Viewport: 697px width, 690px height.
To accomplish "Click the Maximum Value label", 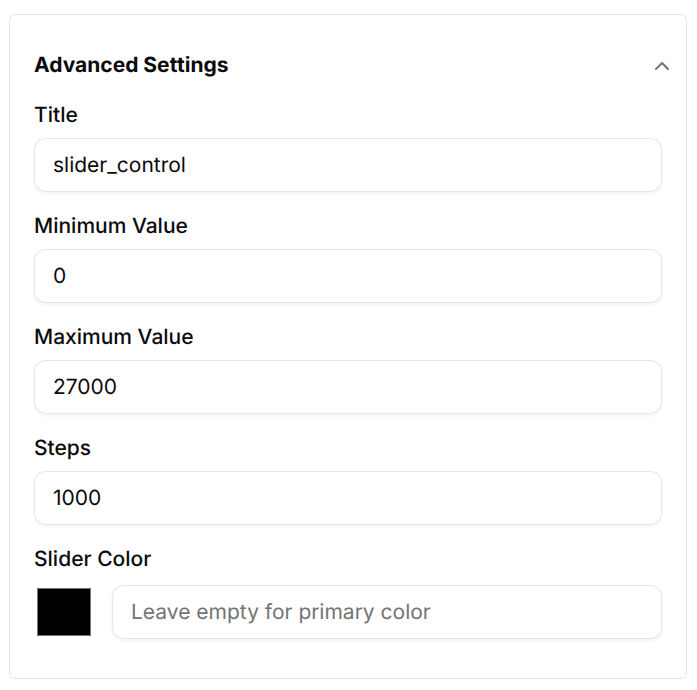I will point(114,337).
